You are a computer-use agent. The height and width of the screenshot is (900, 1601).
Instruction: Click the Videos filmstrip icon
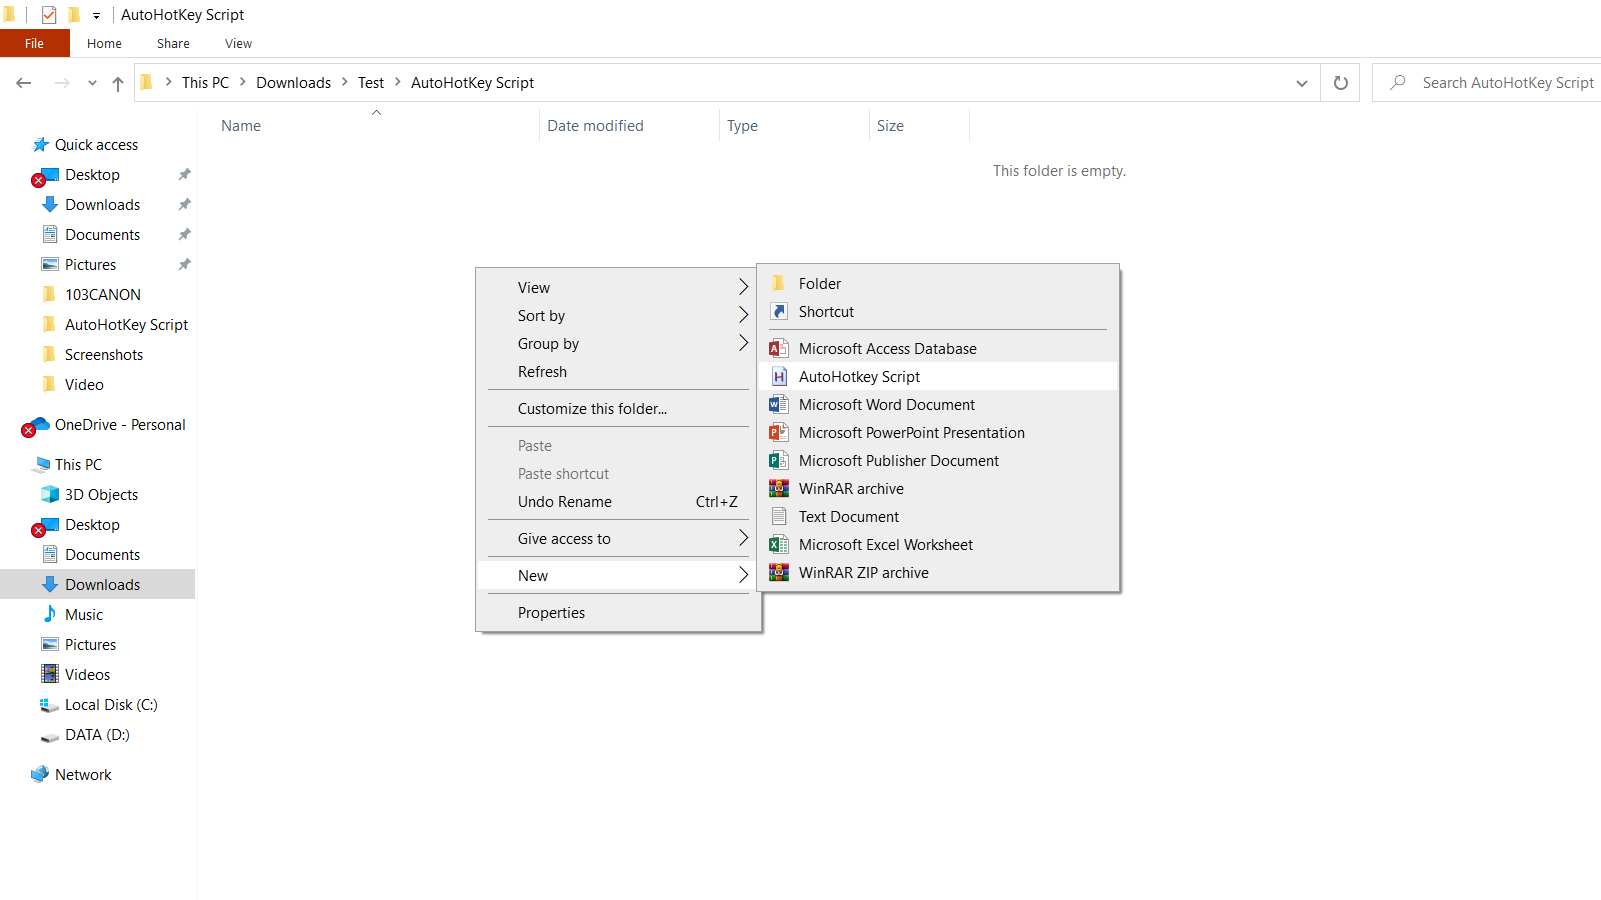[x=50, y=674]
